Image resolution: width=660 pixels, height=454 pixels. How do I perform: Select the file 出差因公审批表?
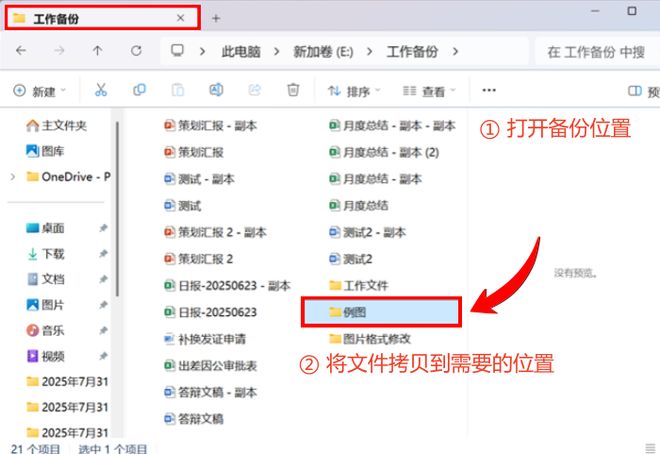pos(210,366)
